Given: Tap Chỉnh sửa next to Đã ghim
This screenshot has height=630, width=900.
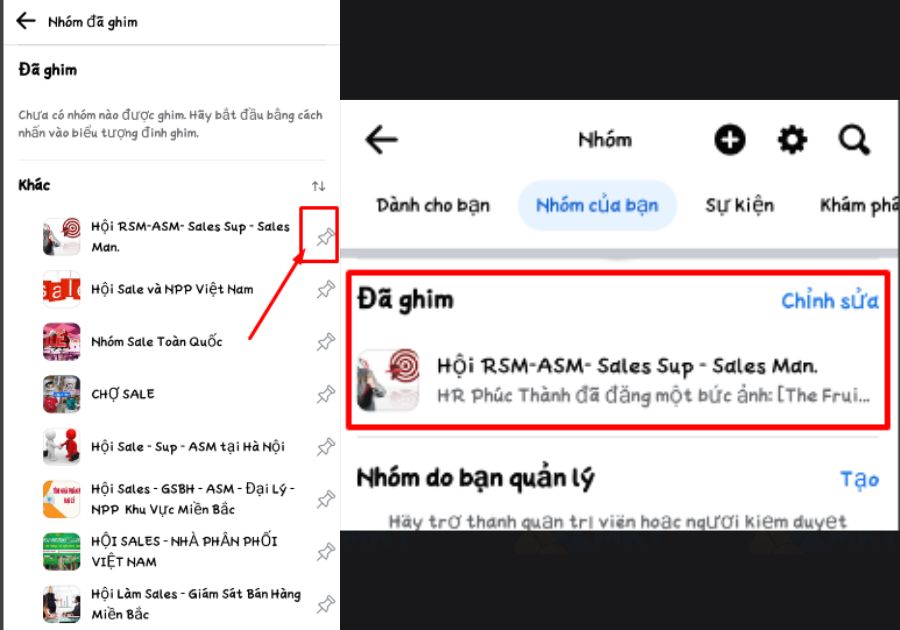Looking at the screenshot, I should pos(832,300).
